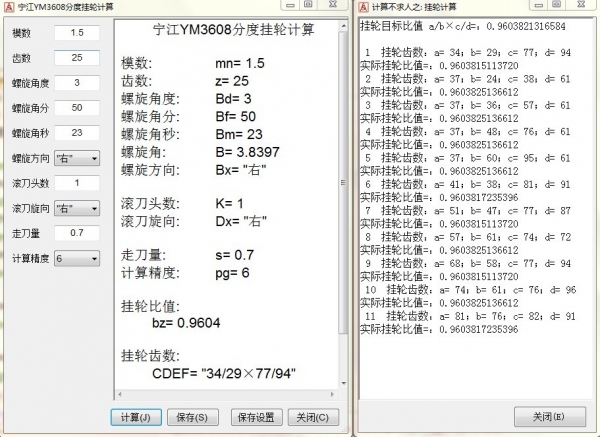Open the 计算精度 dropdown
This screenshot has height=437, width=600.
click(x=77, y=258)
